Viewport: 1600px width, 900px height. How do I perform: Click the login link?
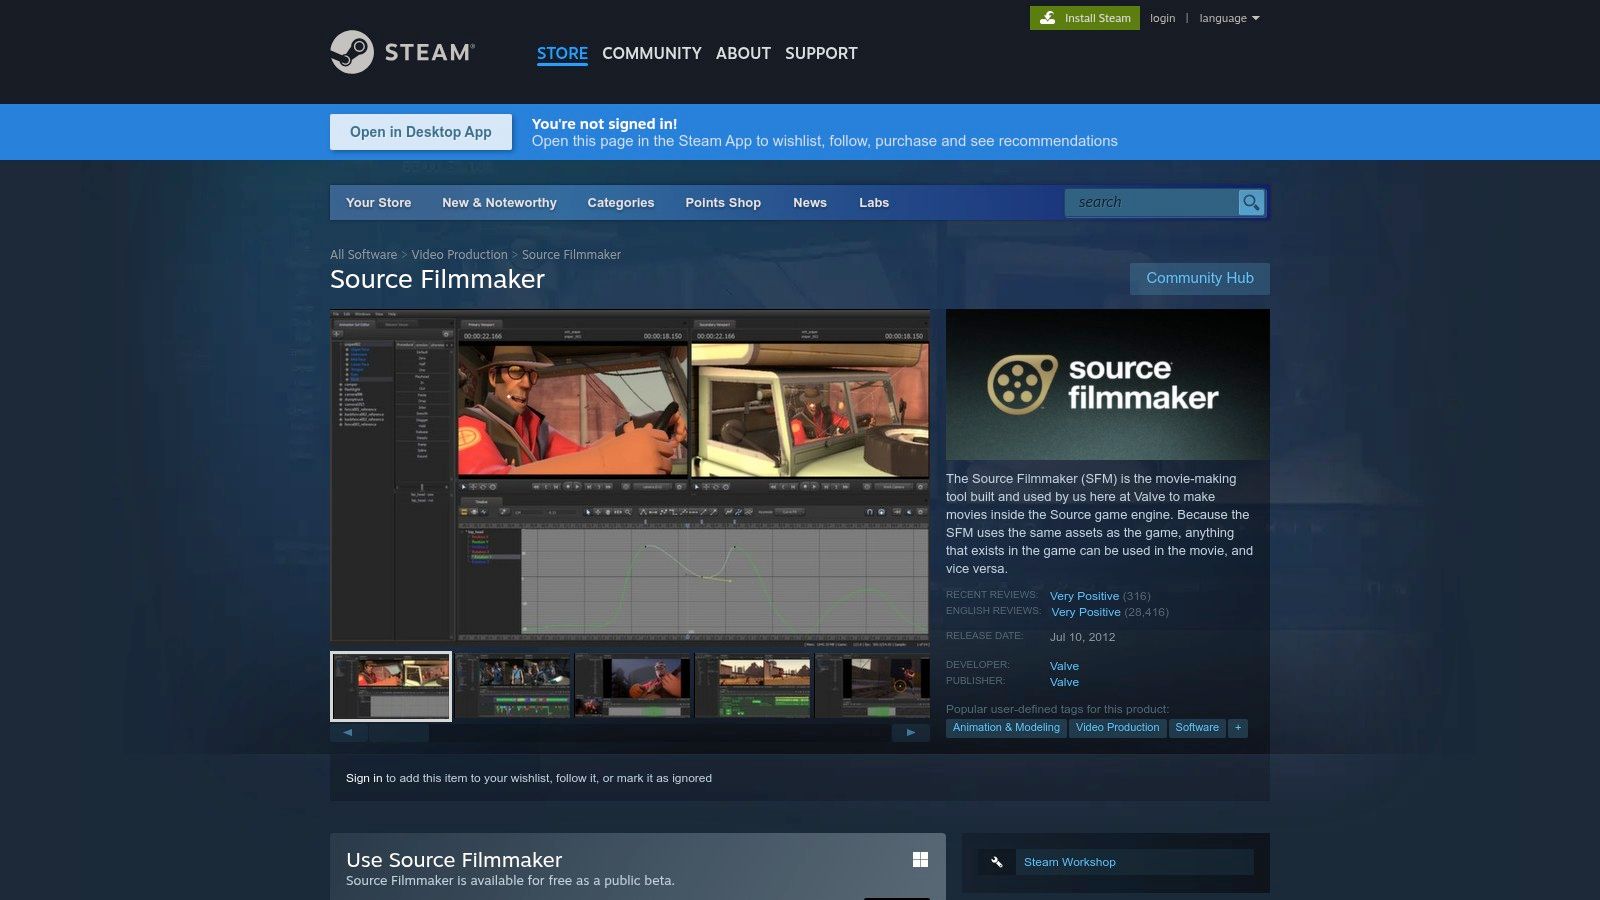pos(1162,18)
